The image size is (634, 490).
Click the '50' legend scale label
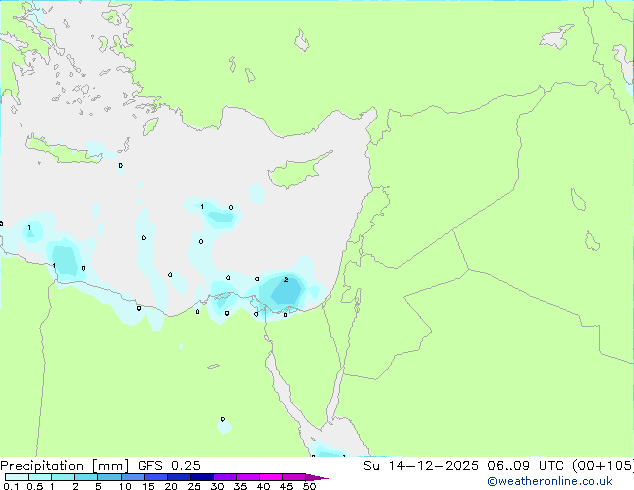click(x=309, y=486)
